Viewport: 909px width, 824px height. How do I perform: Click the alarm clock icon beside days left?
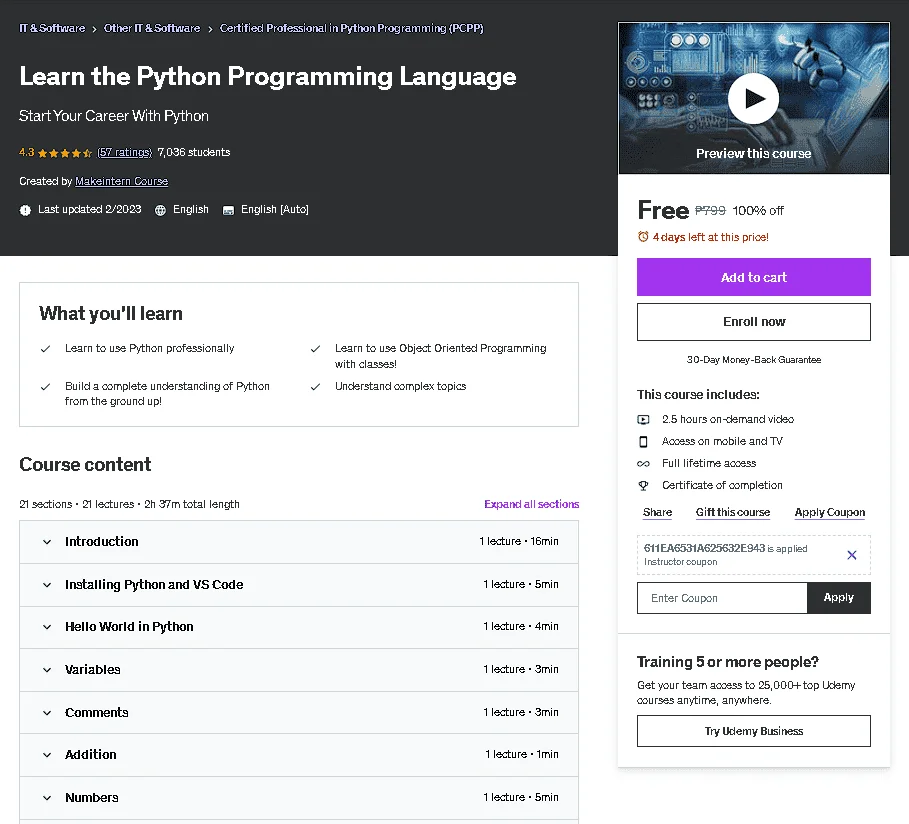[643, 237]
